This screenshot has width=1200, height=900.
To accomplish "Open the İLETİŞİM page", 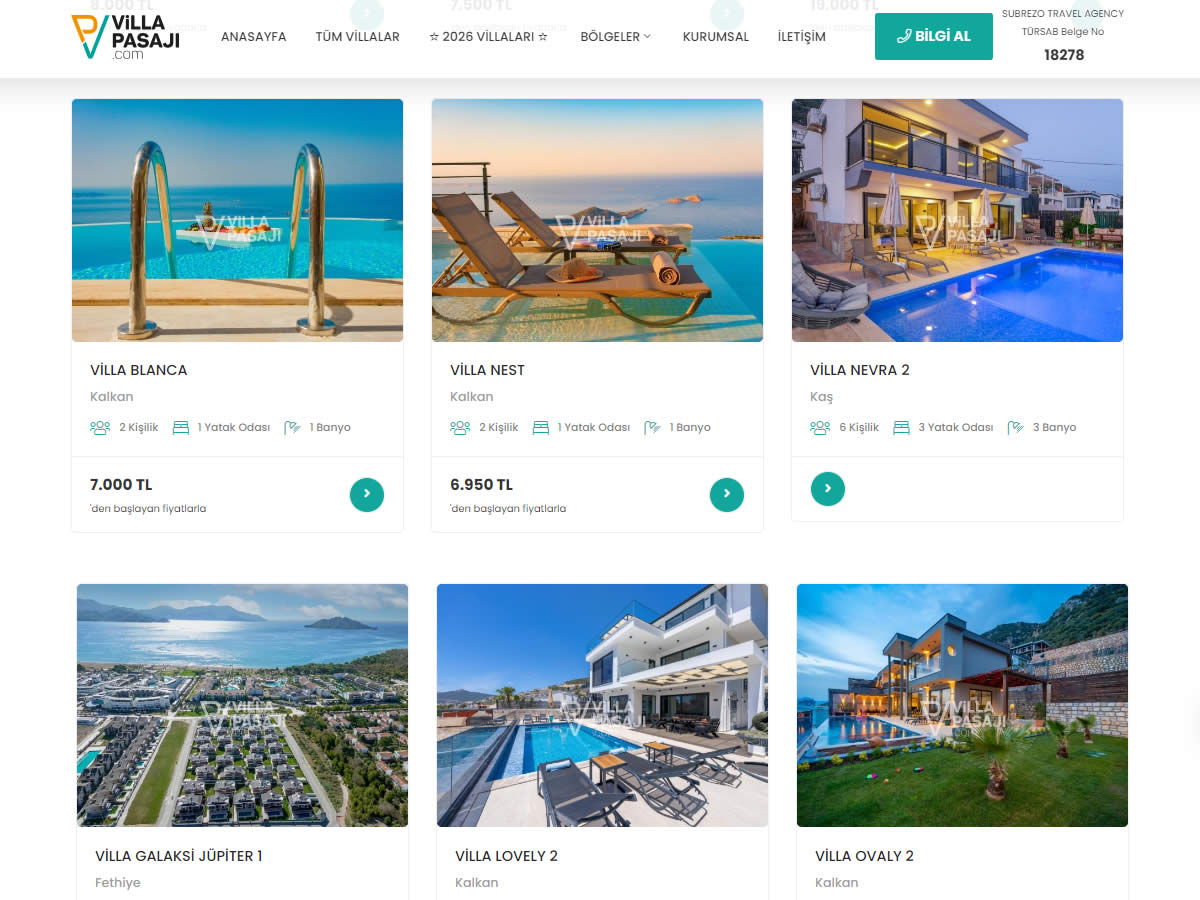I will pyautogui.click(x=802, y=37).
